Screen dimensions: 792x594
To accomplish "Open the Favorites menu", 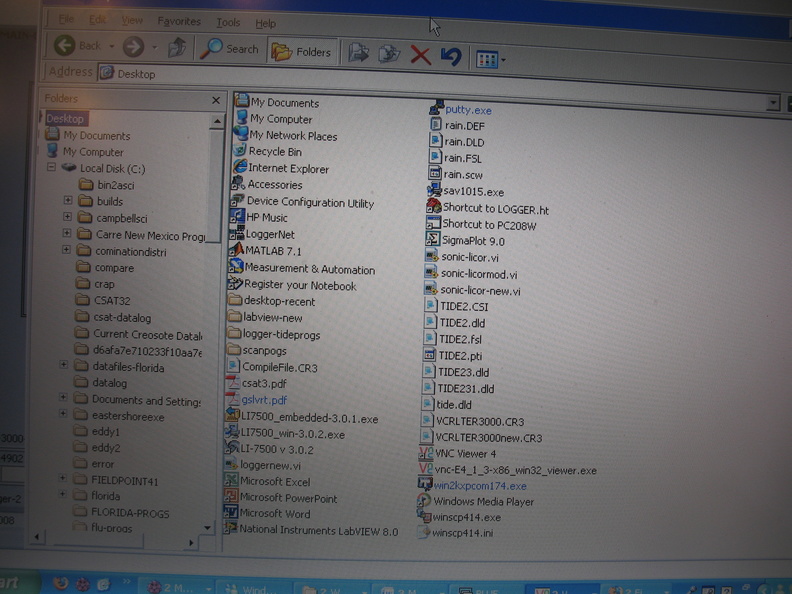I will 179,21.
